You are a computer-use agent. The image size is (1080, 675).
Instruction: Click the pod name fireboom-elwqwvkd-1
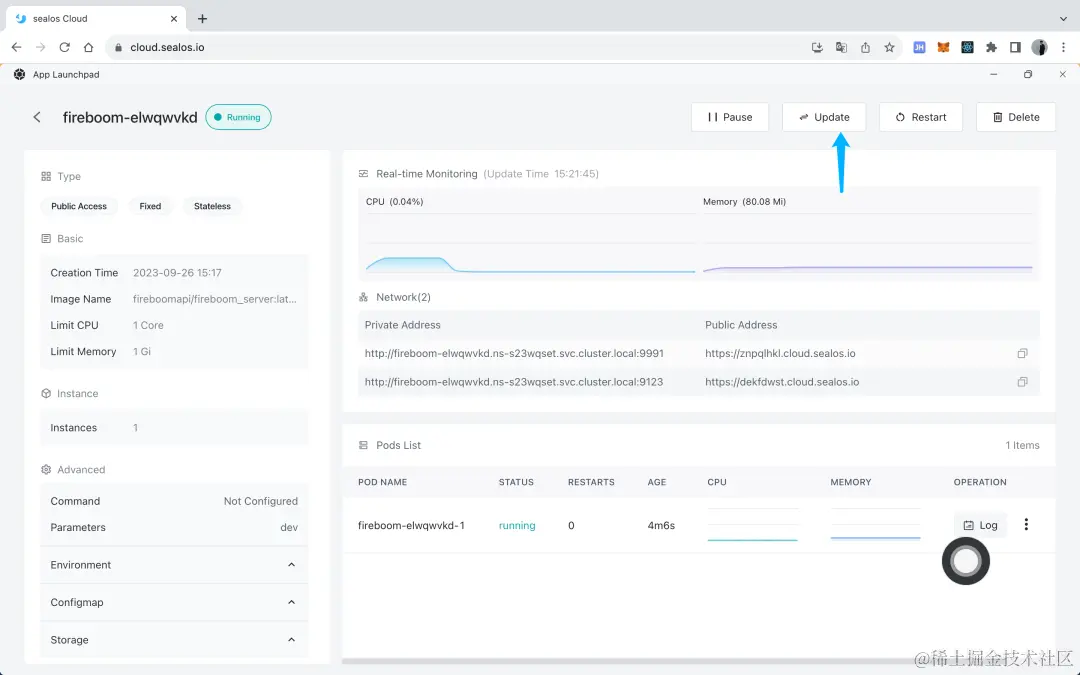tap(411, 526)
